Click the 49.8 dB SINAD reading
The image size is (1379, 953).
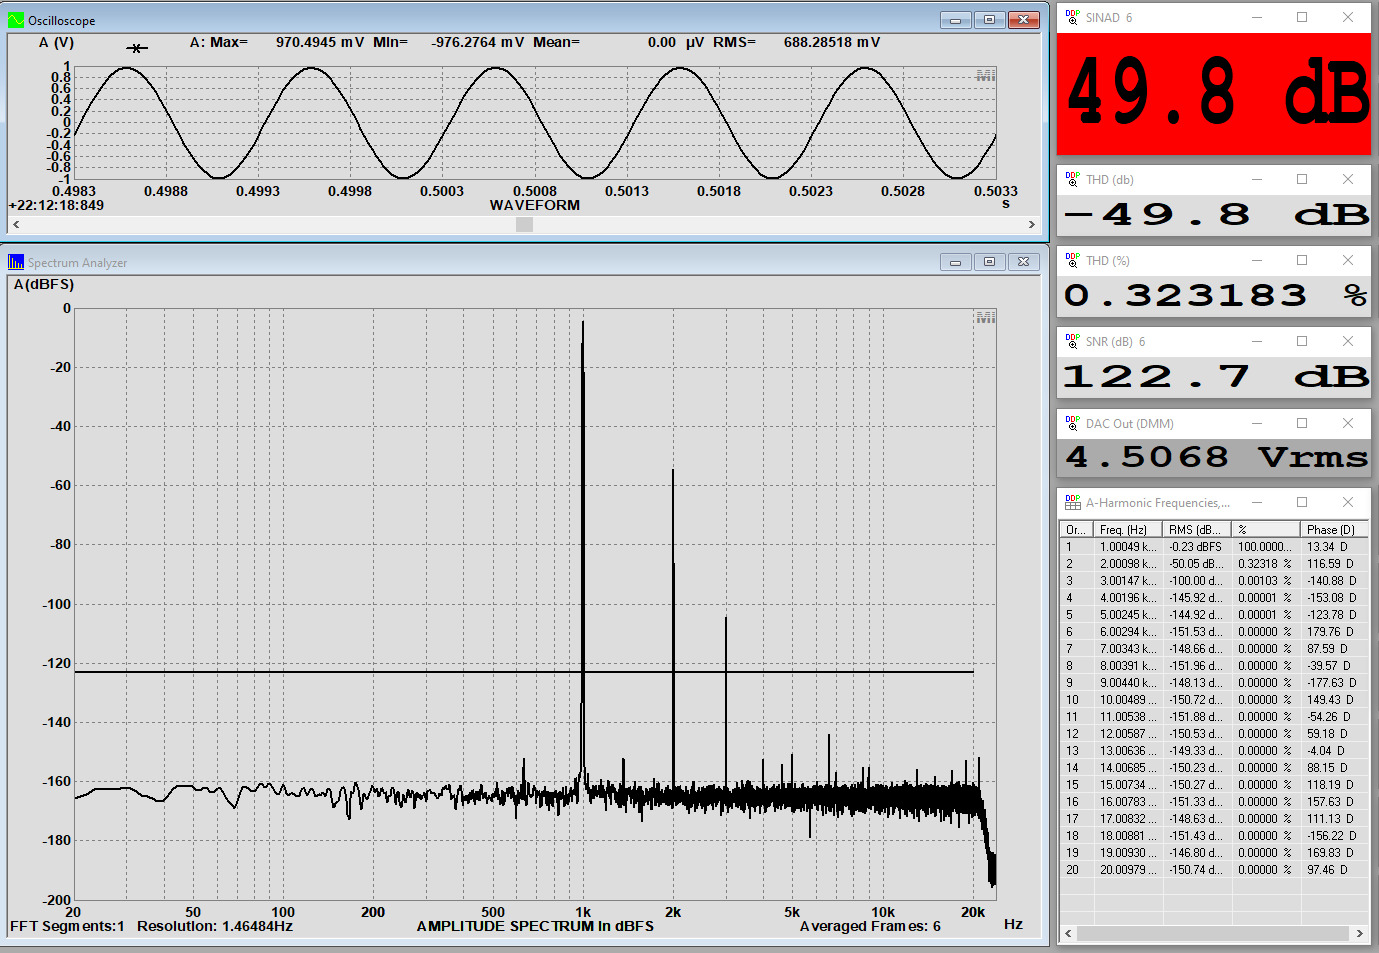pyautogui.click(x=1216, y=93)
